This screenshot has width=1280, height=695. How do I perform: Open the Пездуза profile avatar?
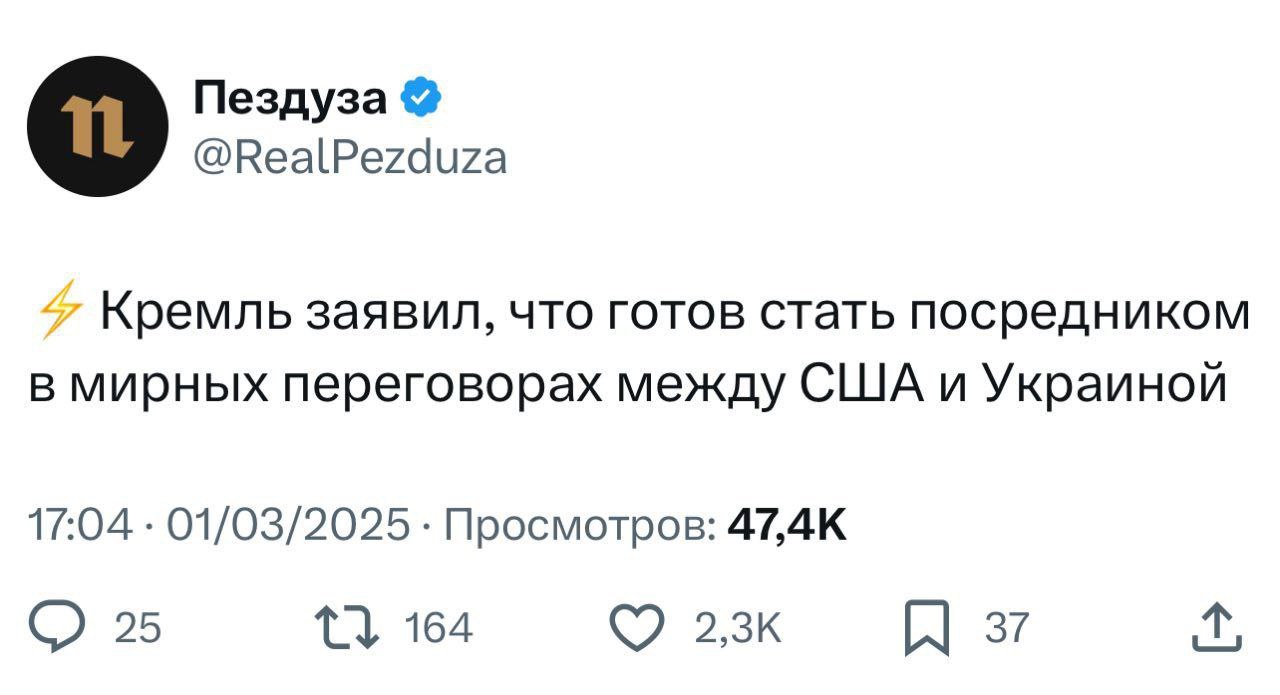coord(97,127)
